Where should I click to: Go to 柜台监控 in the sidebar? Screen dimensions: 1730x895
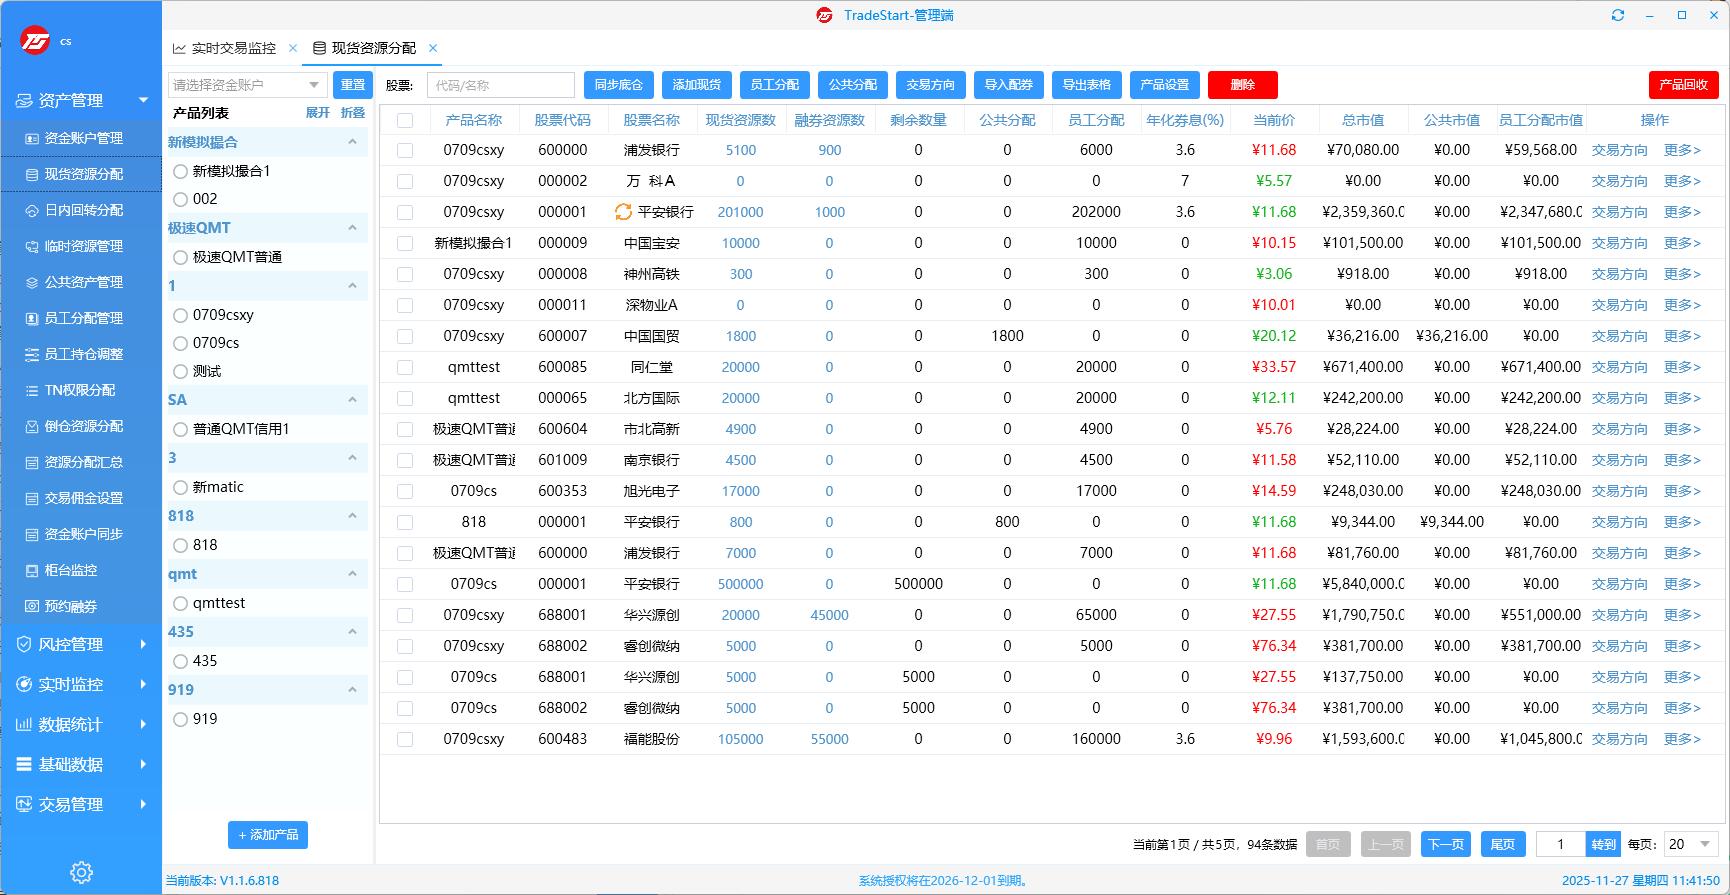click(70, 570)
